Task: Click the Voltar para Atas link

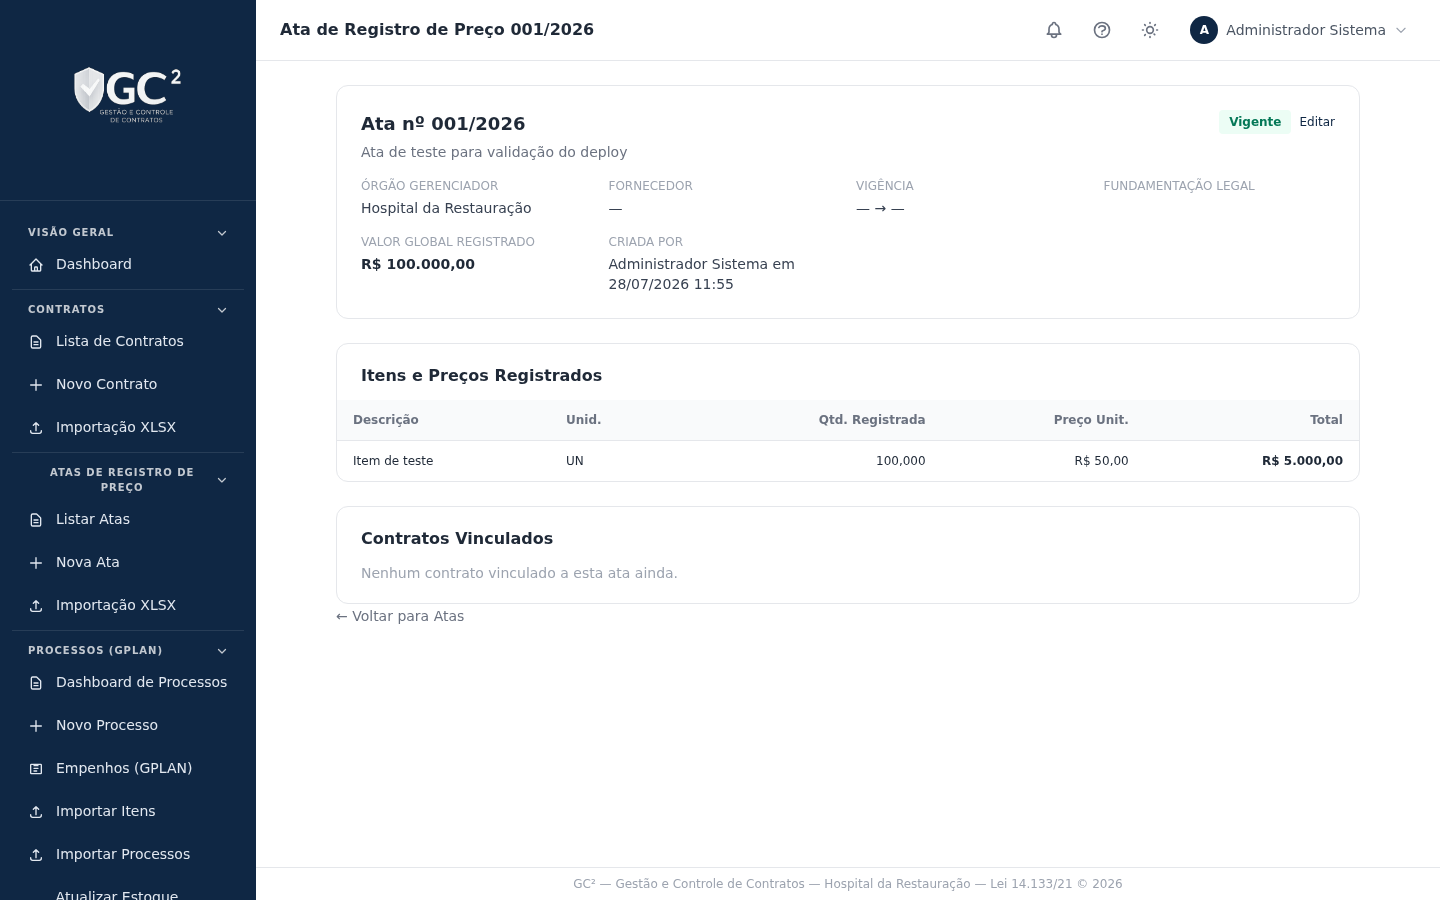Action: pos(400,616)
